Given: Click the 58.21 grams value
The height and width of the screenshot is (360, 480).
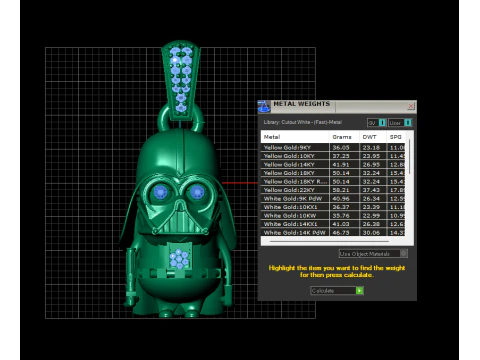Looking at the screenshot, I should coord(341,190).
